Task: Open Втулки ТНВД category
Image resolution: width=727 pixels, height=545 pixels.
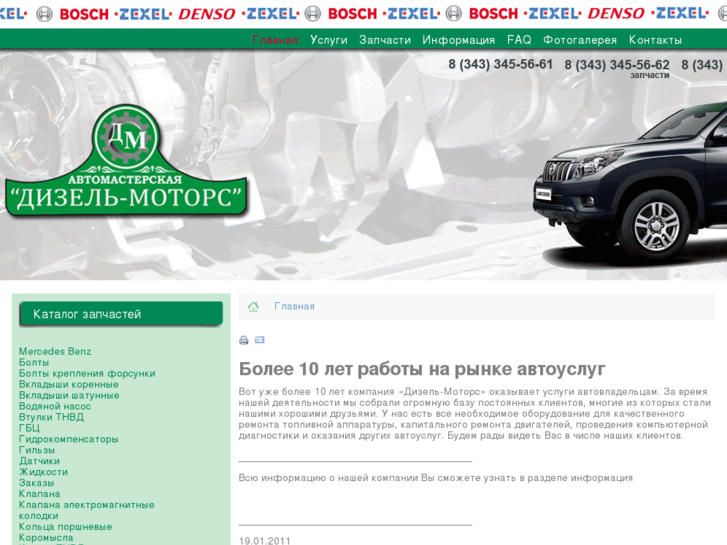Action: 51,417
